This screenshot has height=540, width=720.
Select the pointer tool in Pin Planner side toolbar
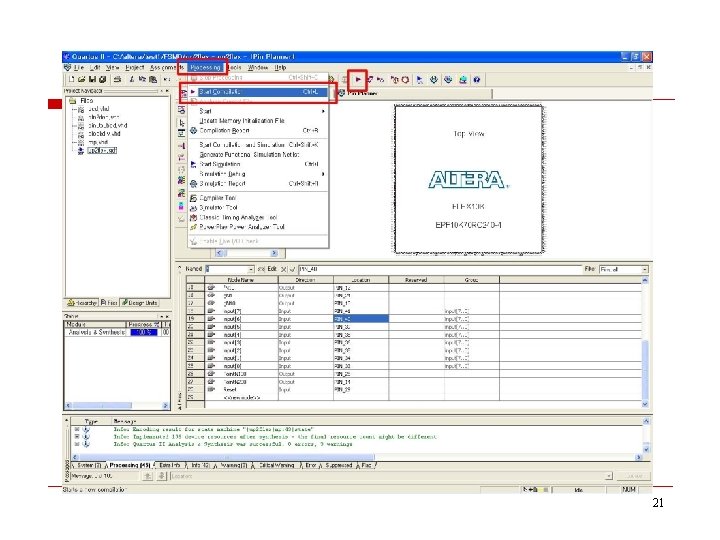coord(182,123)
